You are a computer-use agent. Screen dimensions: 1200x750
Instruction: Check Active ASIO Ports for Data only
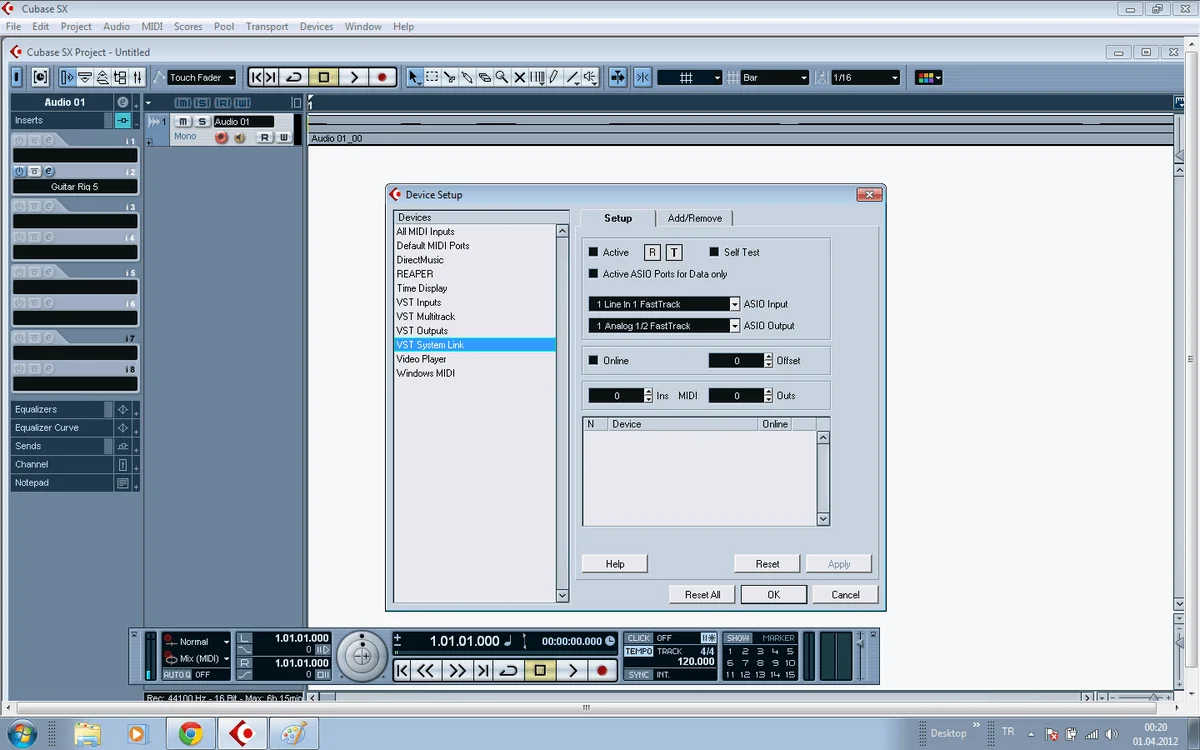coord(593,274)
